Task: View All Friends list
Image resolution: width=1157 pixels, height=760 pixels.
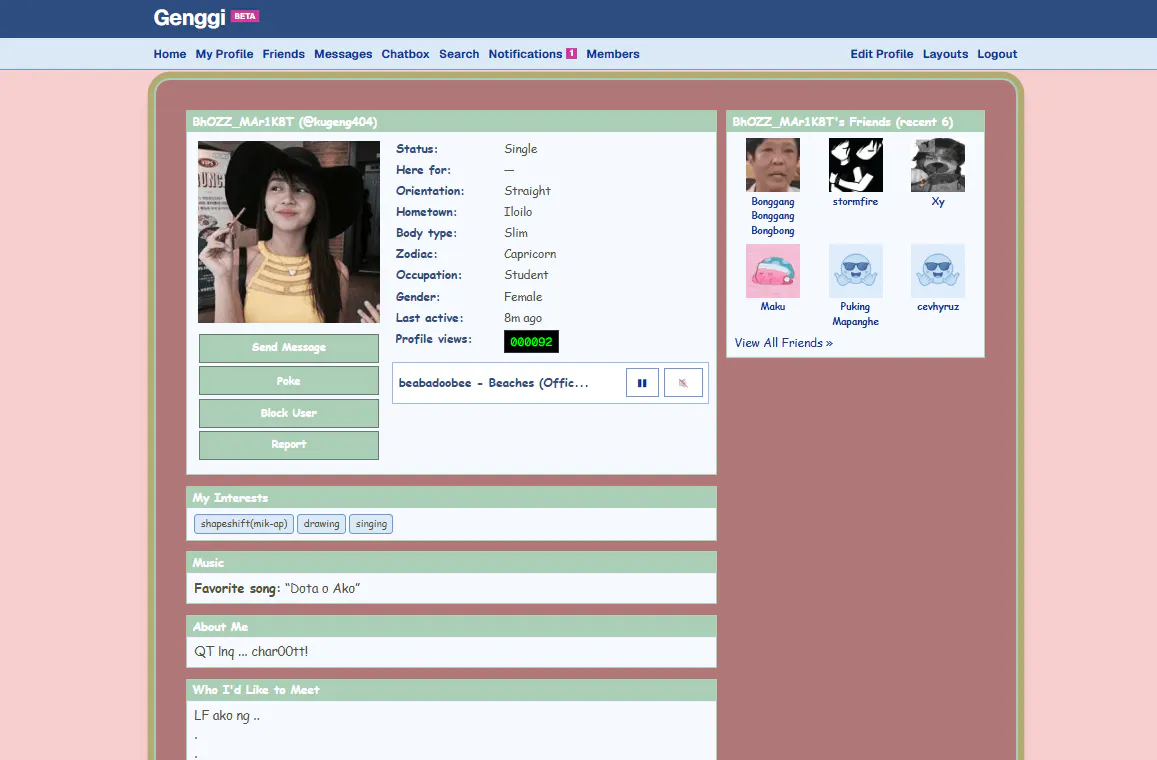Action: [784, 343]
